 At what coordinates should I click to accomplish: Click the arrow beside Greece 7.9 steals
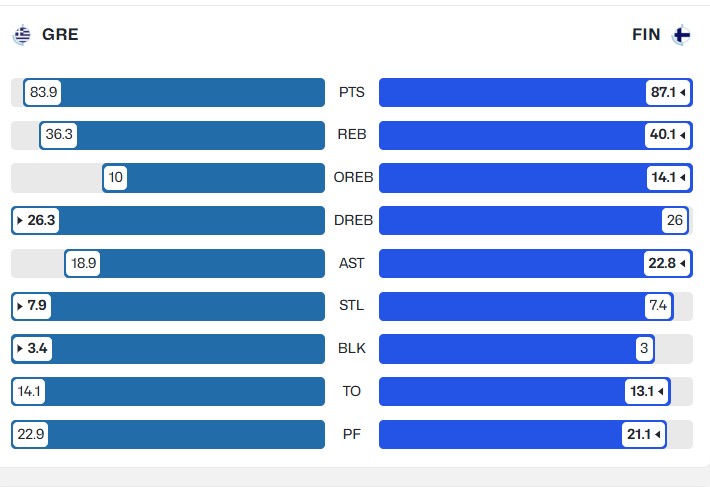(20, 306)
